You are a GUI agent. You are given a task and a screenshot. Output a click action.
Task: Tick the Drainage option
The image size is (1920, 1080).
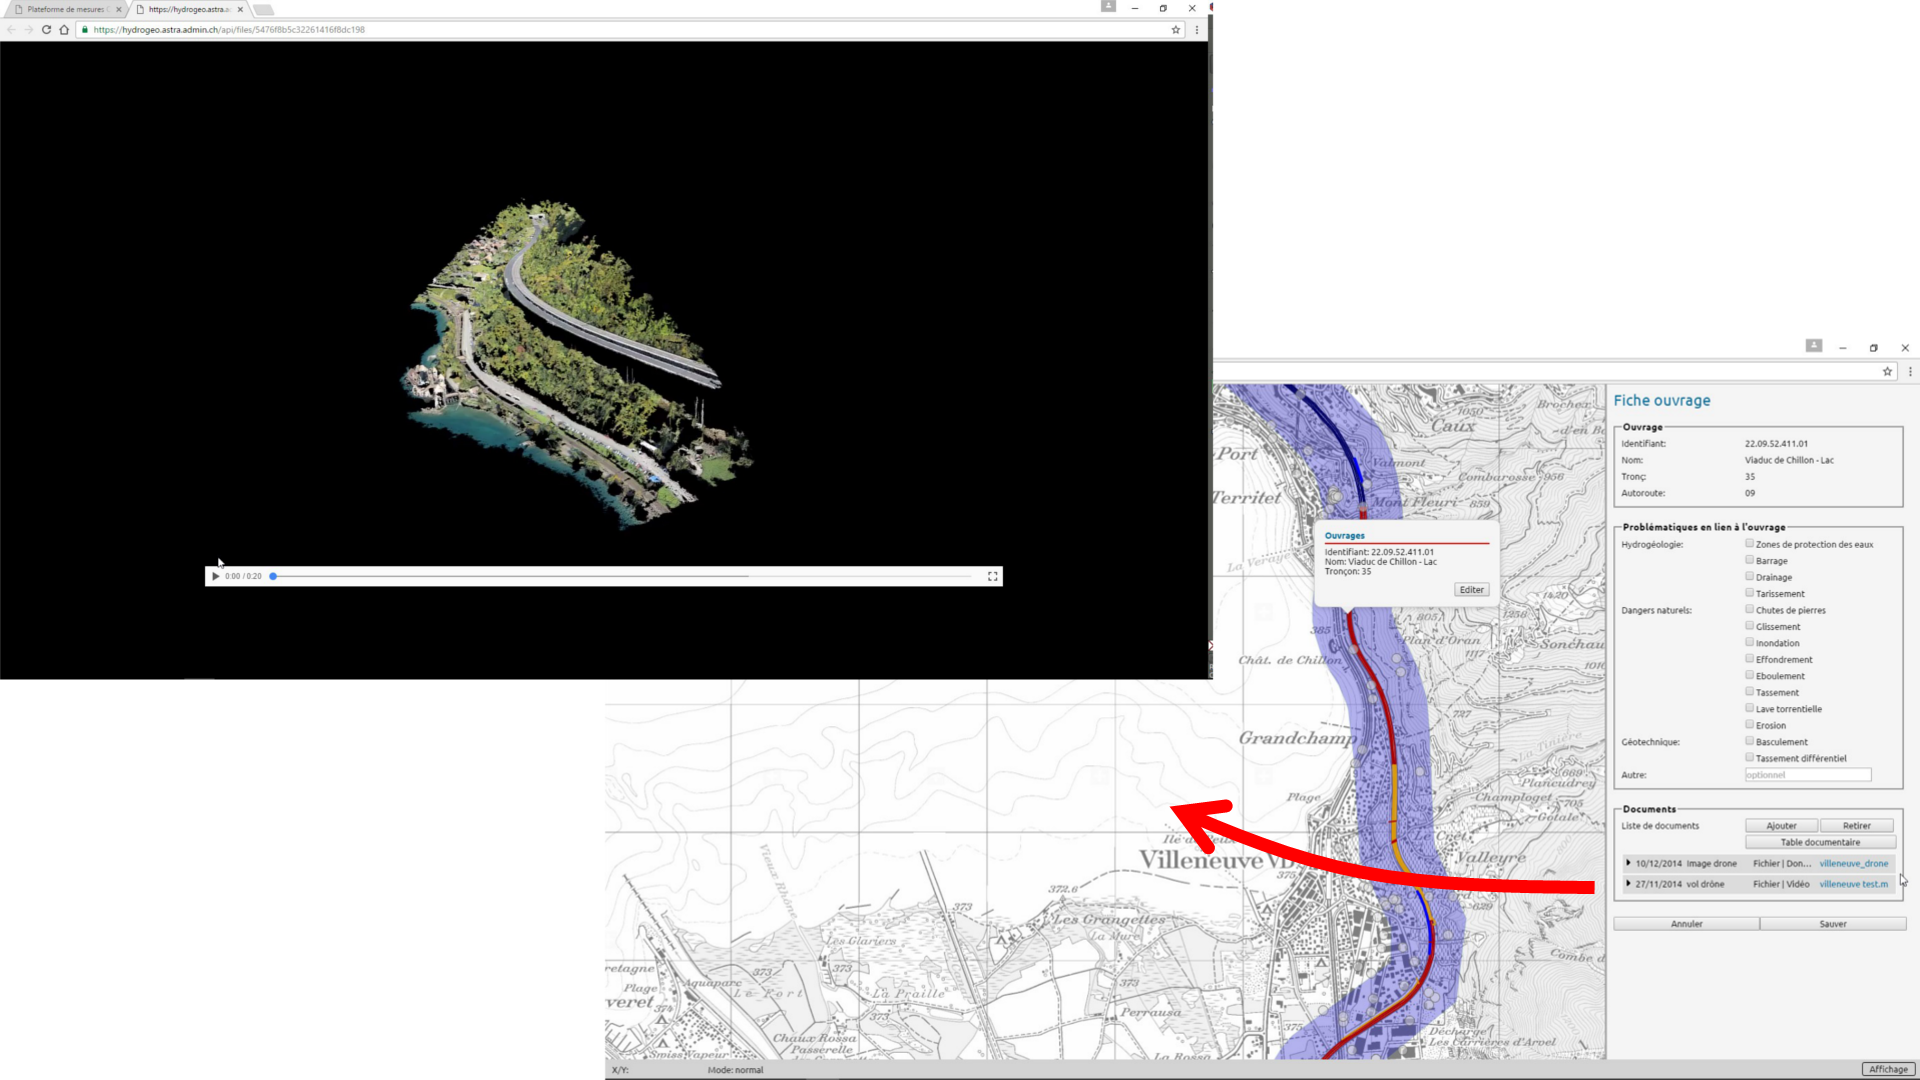(1750, 577)
